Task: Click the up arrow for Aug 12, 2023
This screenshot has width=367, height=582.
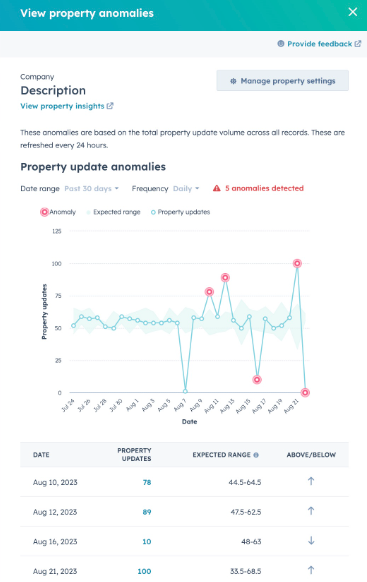Action: pyautogui.click(x=311, y=511)
